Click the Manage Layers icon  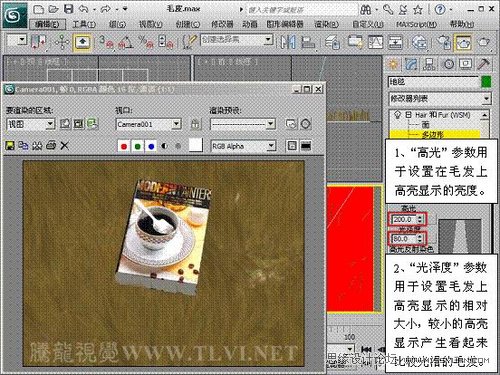(x=332, y=42)
